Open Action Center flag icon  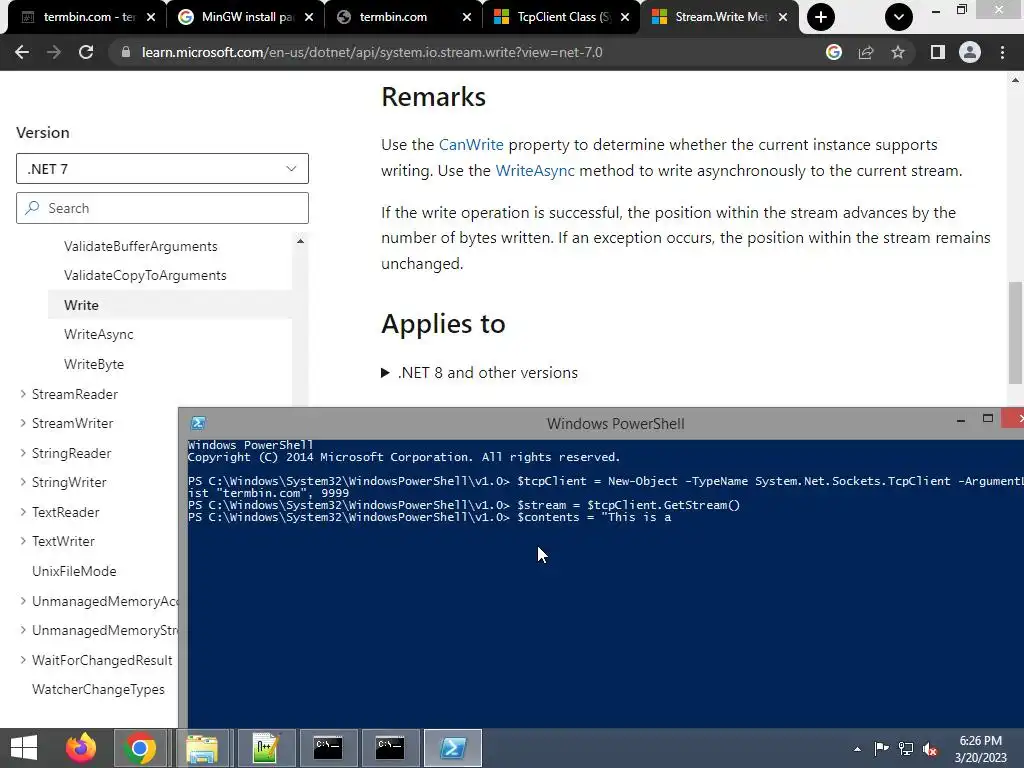pyautogui.click(x=881, y=749)
